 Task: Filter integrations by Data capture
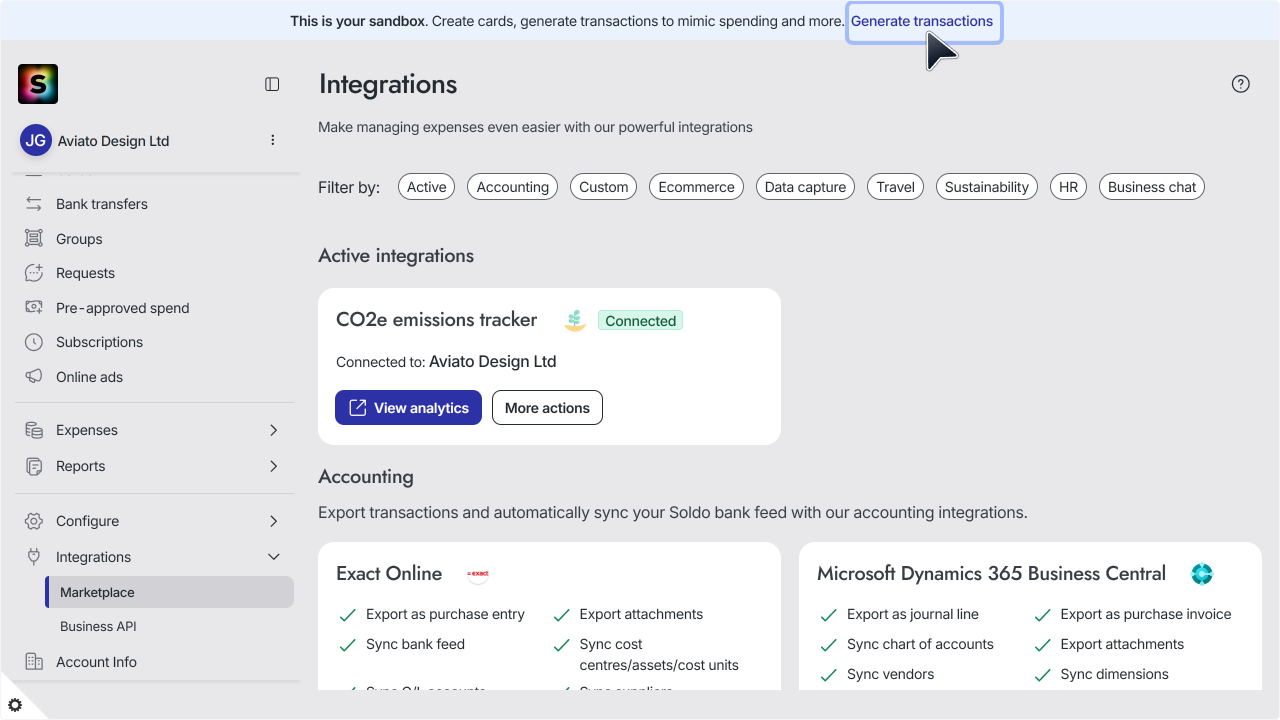pyautogui.click(x=806, y=187)
